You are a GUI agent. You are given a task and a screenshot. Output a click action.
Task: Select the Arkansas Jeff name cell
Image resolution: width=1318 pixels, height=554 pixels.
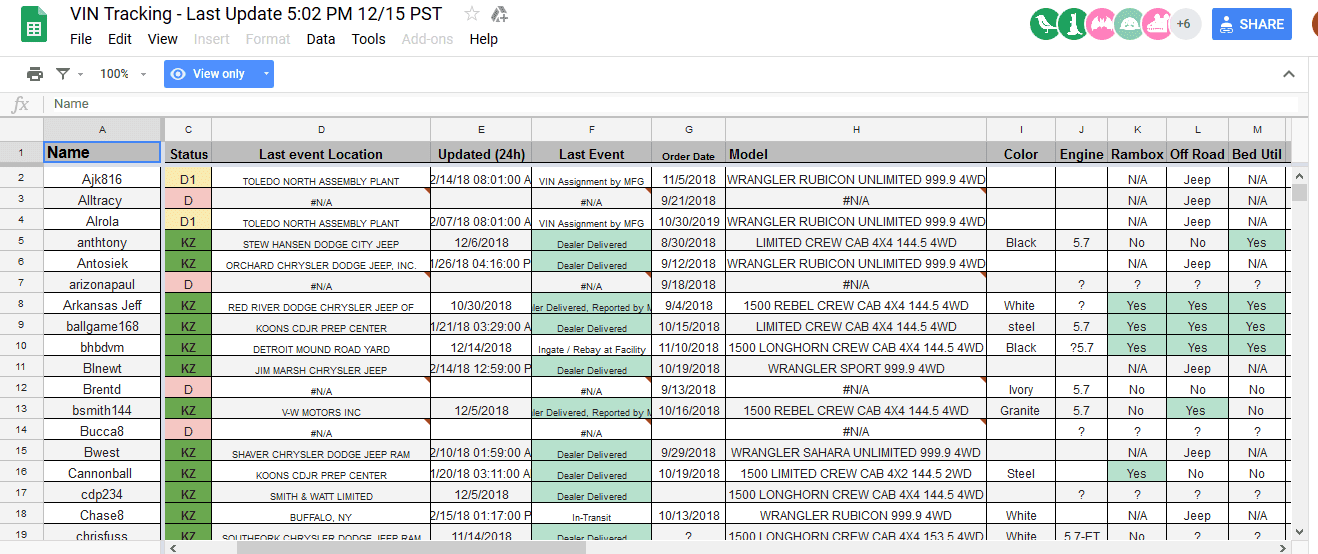coord(102,305)
